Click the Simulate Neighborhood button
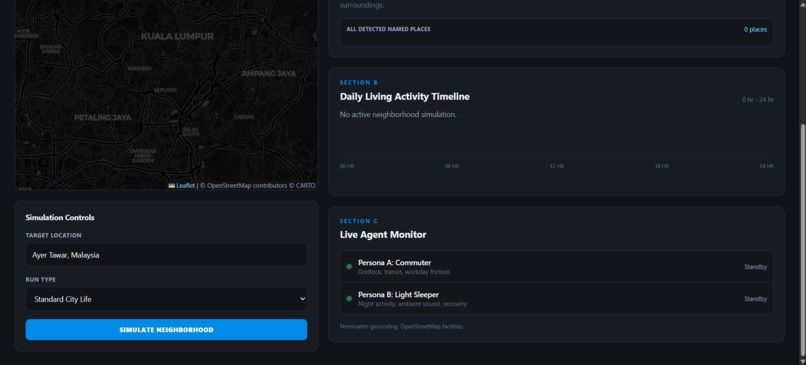 [167, 330]
